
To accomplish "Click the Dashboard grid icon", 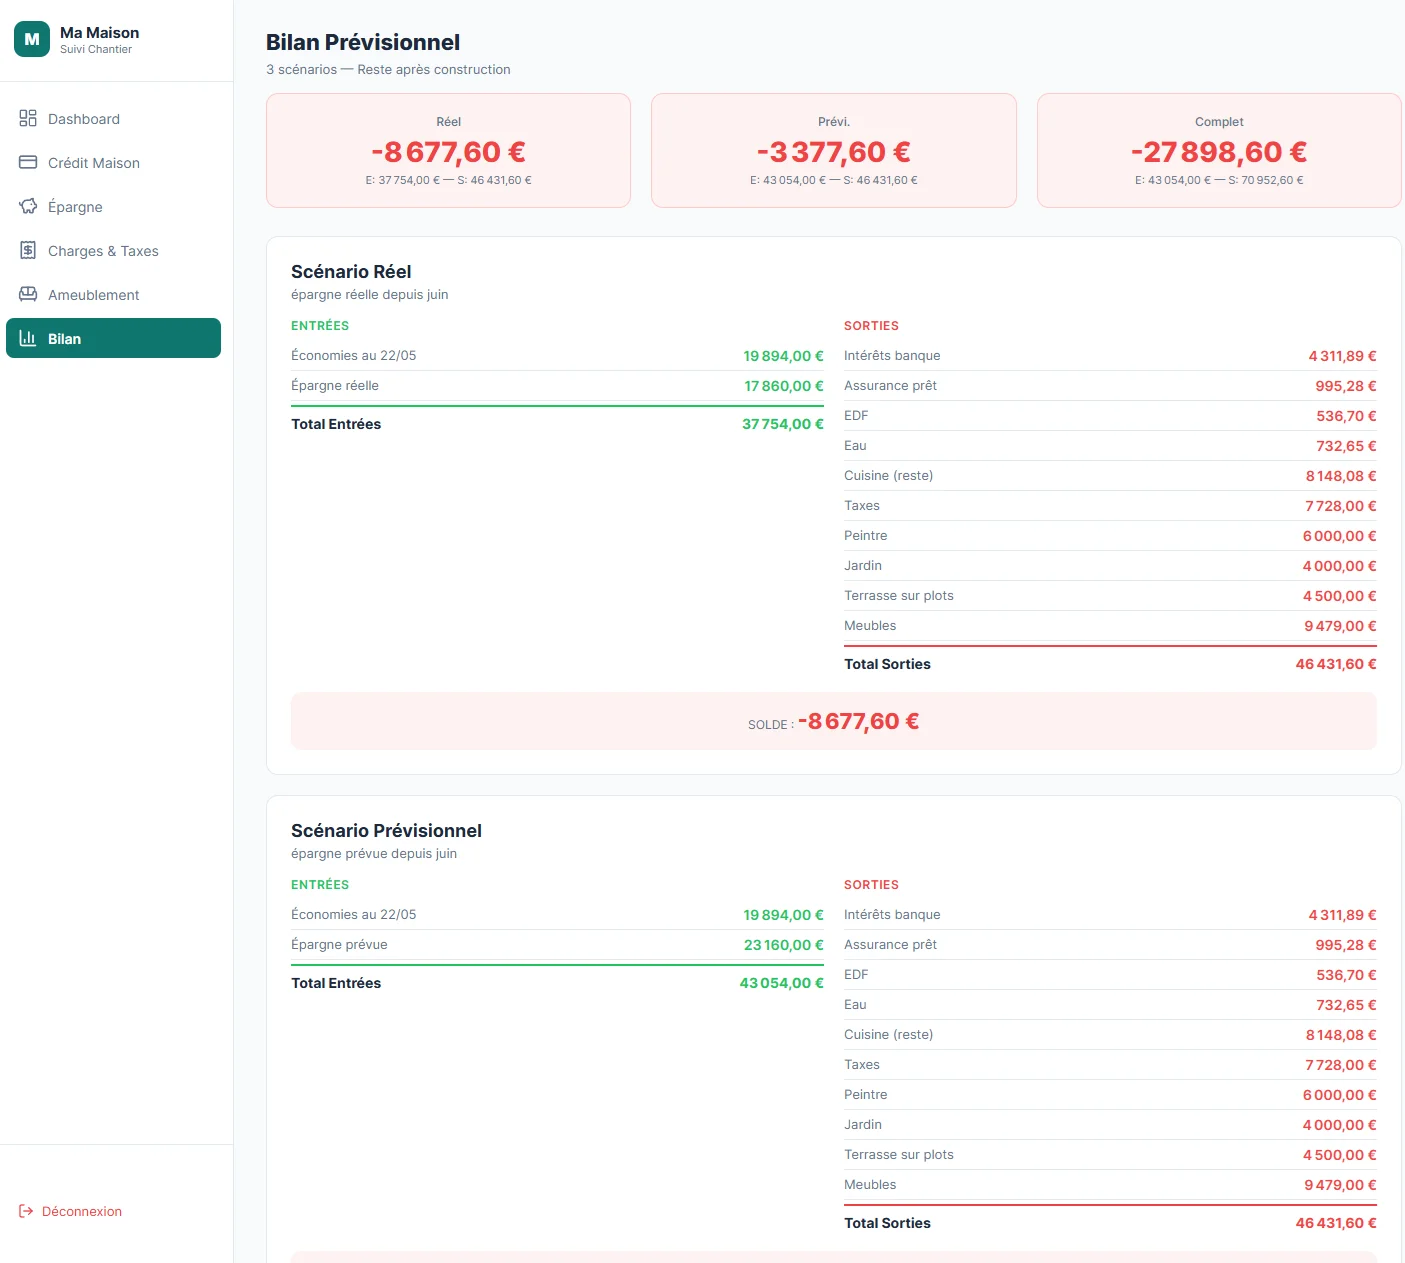I will click(x=28, y=119).
